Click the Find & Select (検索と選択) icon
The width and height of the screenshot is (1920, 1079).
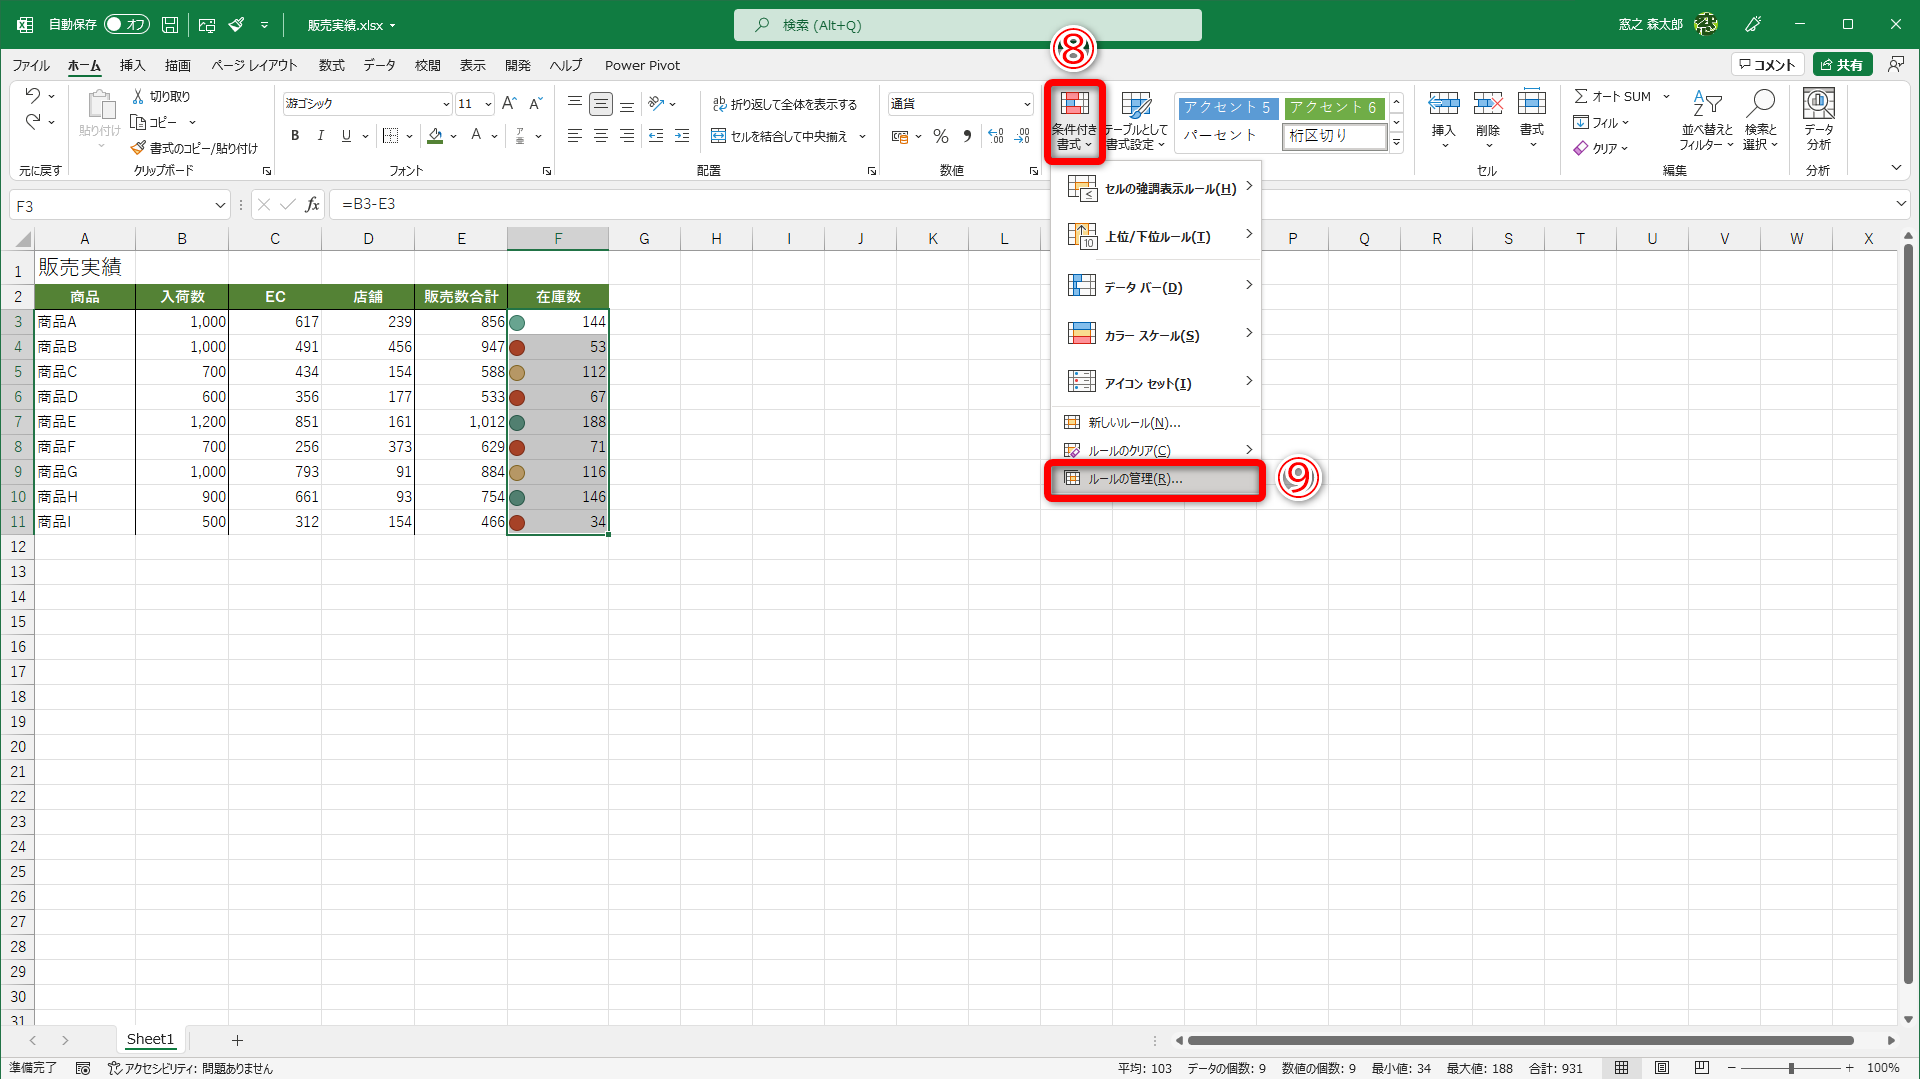point(1760,121)
